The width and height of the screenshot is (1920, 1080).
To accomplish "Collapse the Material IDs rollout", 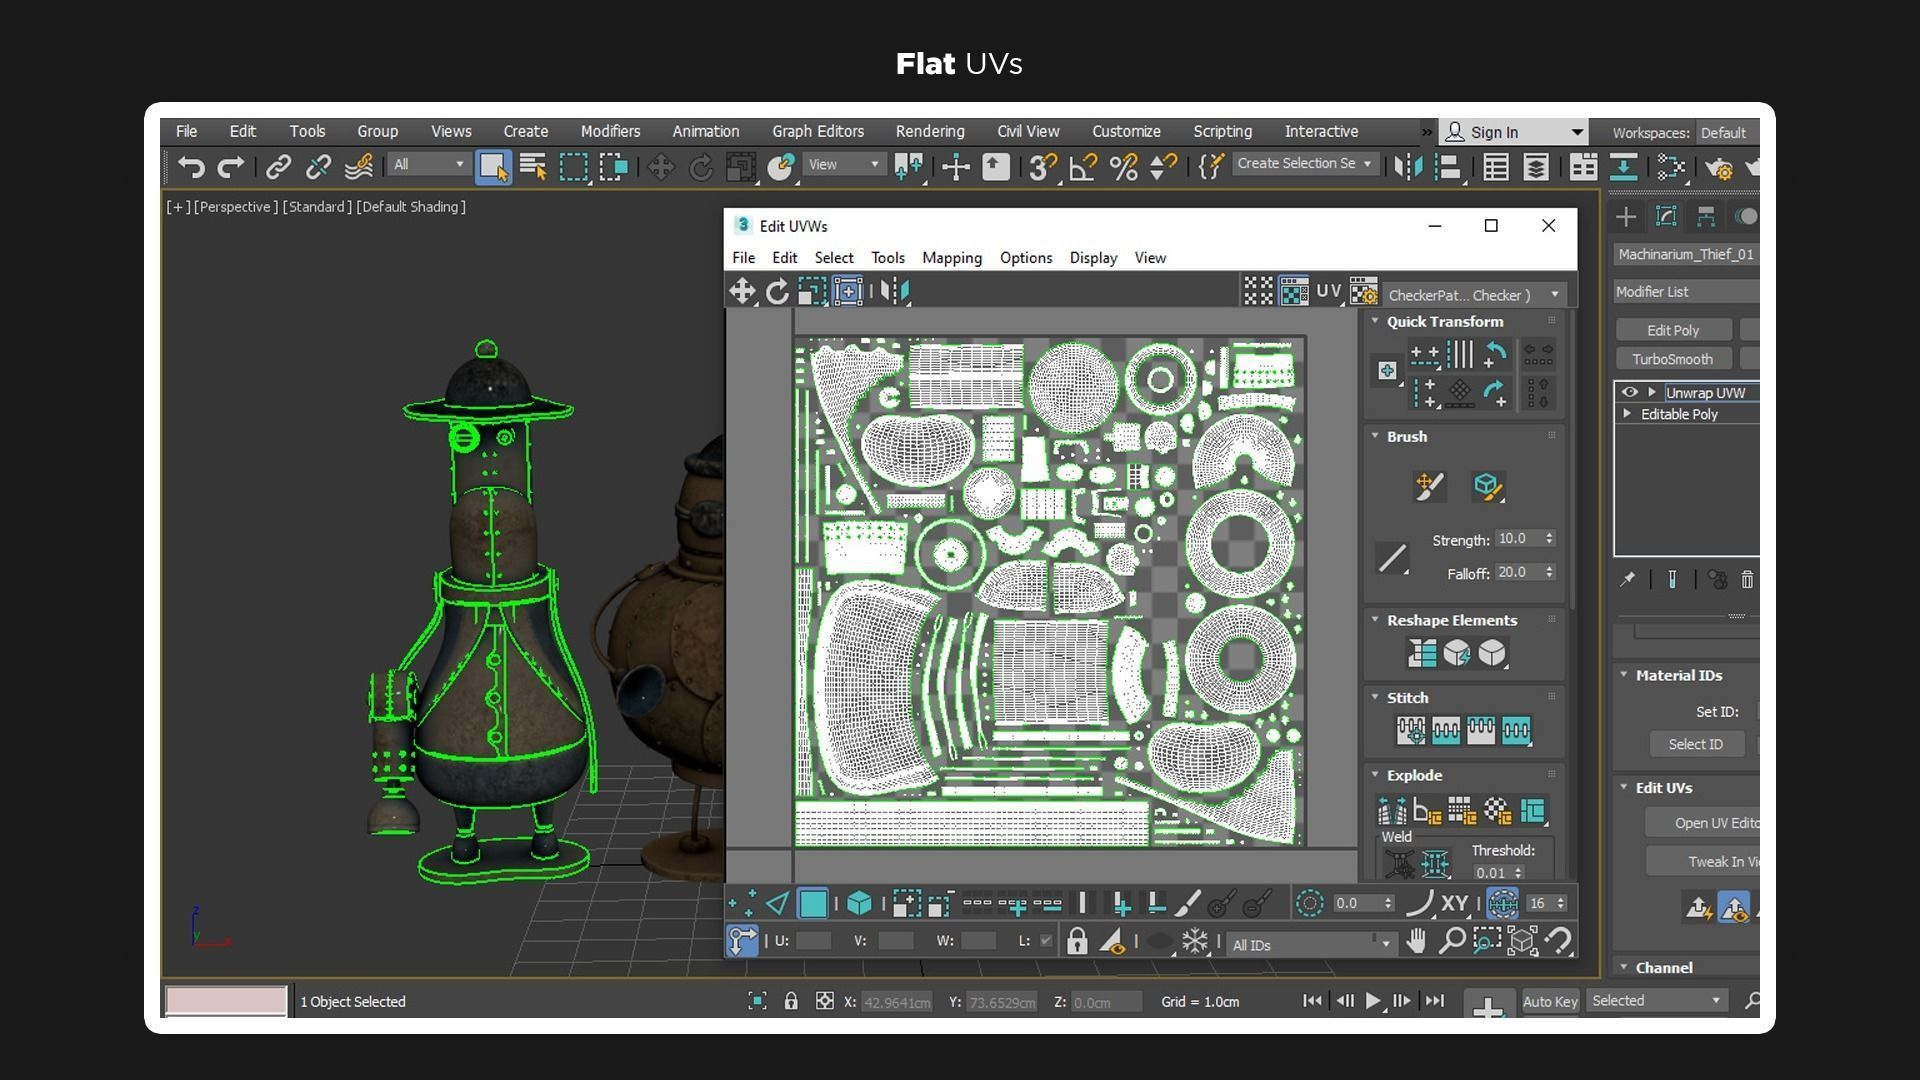I will pyautogui.click(x=1624, y=675).
